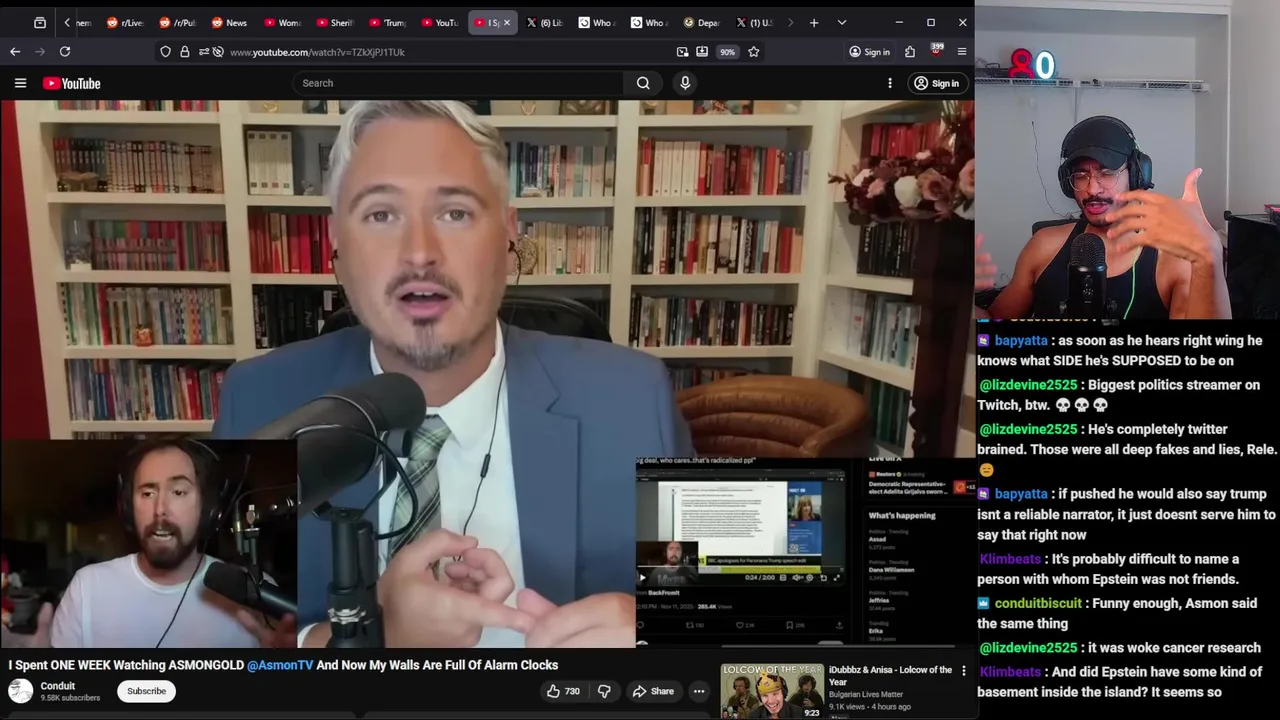Click the 9.58K subscribers text
Image resolution: width=1280 pixels, height=720 pixels.
pyautogui.click(x=70, y=698)
